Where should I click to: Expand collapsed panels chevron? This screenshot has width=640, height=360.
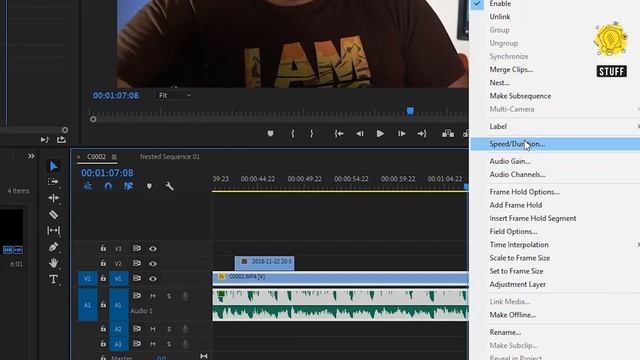[31, 156]
